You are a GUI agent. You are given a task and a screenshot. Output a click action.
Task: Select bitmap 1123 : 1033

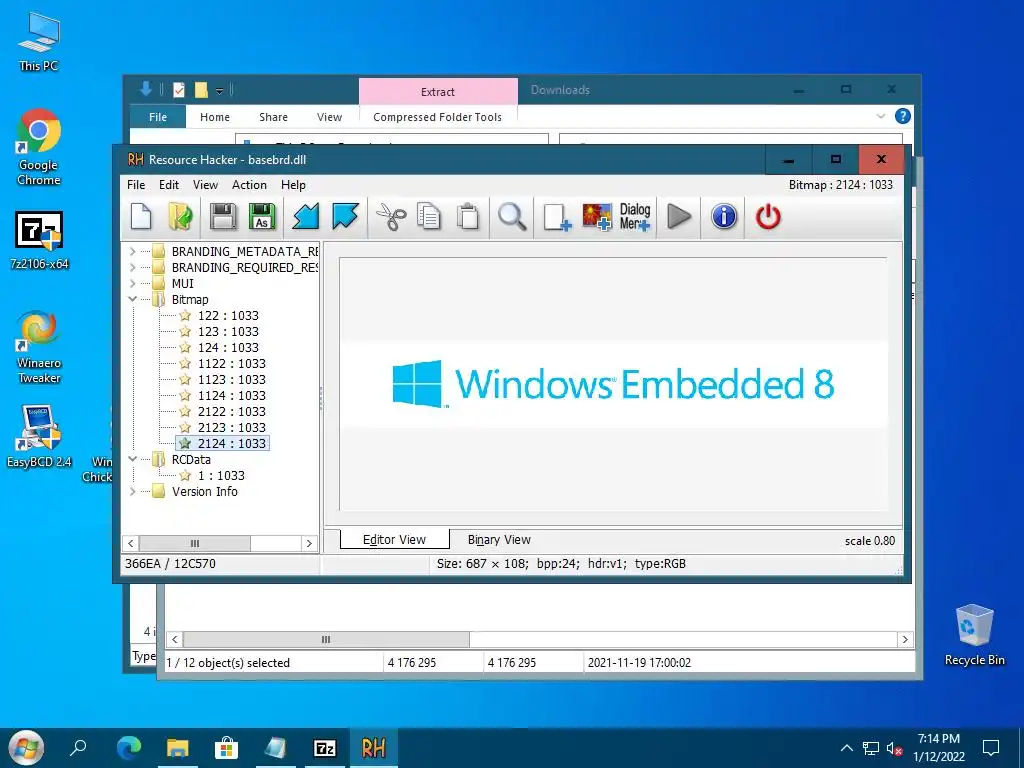click(232, 379)
